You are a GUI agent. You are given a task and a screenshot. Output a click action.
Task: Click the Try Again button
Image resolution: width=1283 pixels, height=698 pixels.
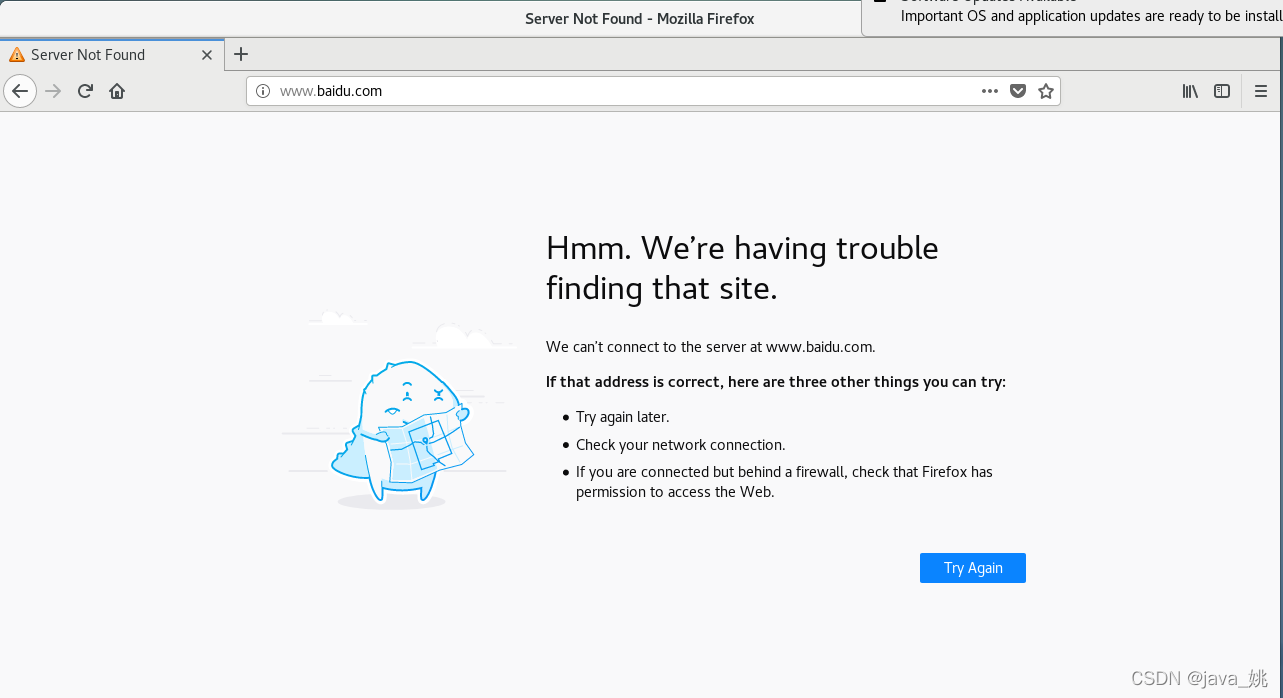click(973, 568)
